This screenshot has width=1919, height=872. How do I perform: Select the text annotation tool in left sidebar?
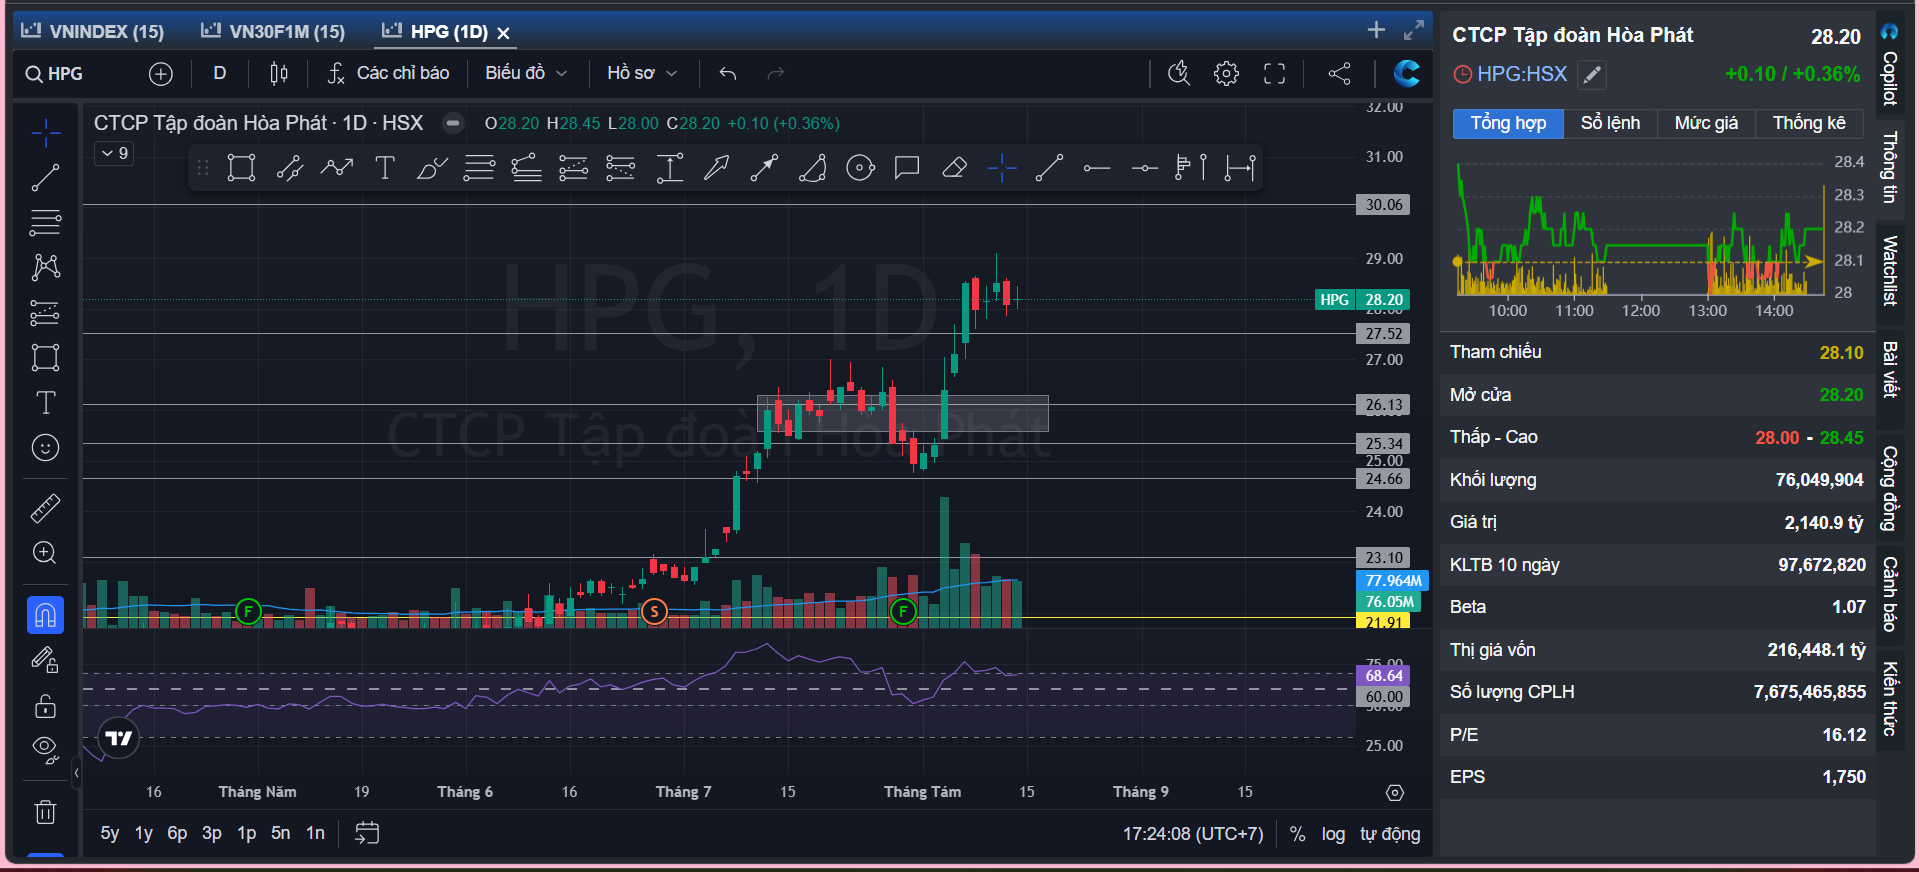click(x=45, y=402)
